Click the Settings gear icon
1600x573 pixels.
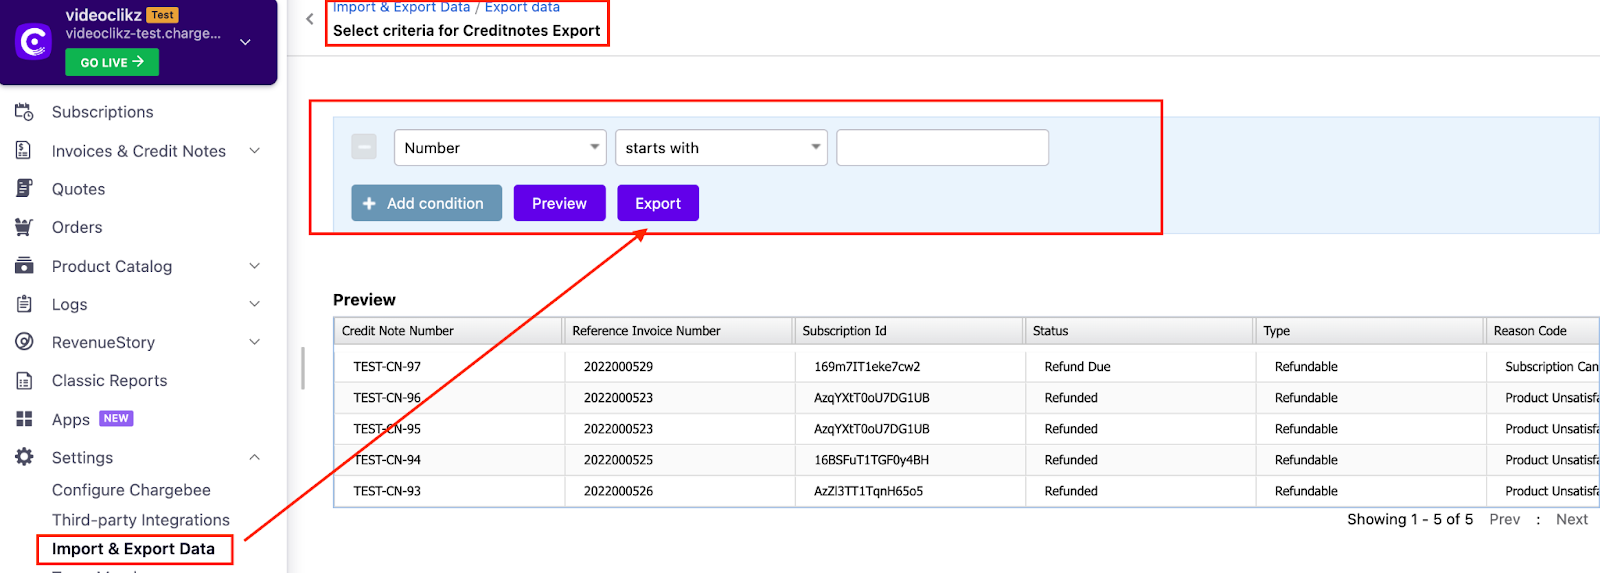pyautogui.click(x=24, y=457)
